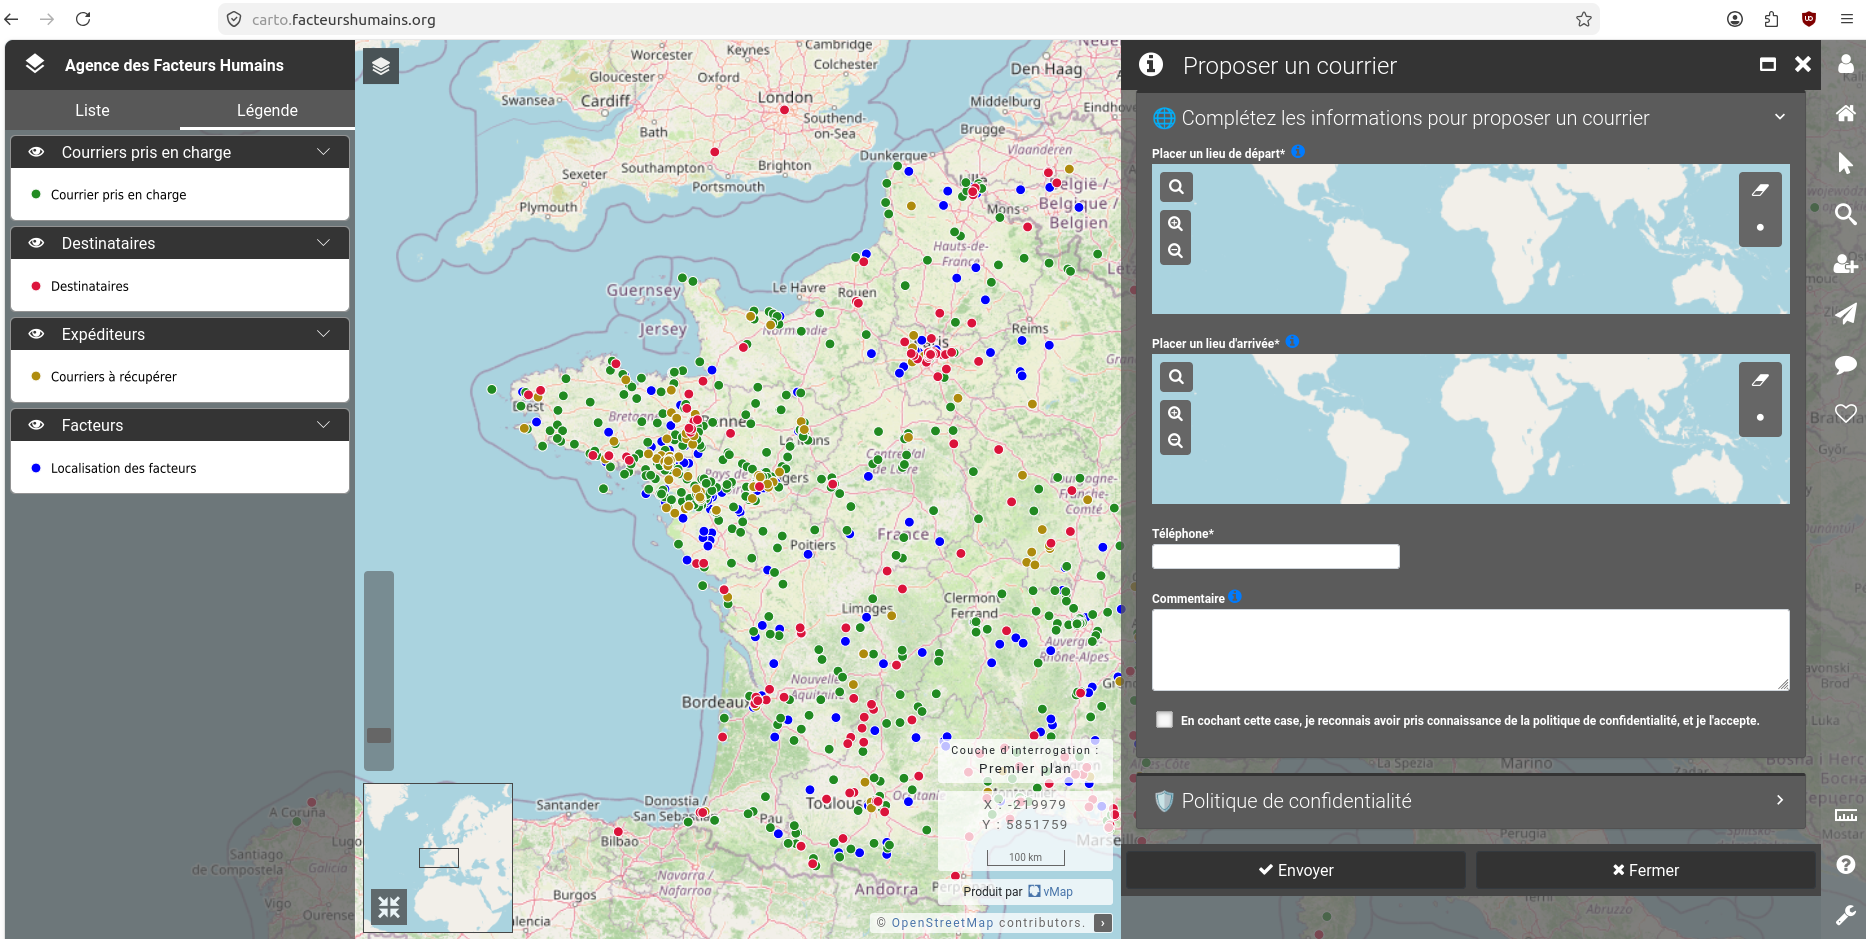
Task: Click info icon next to departure label
Action: (x=1298, y=152)
